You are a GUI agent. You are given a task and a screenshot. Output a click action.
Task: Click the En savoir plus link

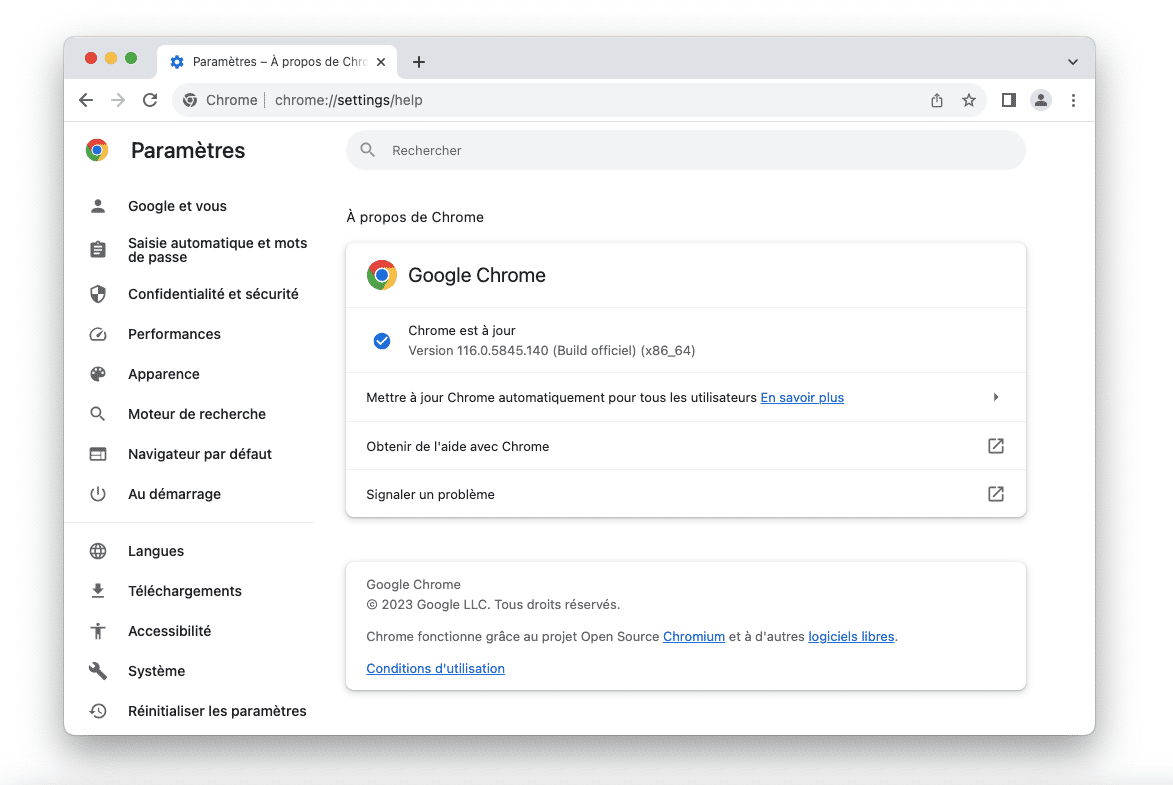(802, 397)
